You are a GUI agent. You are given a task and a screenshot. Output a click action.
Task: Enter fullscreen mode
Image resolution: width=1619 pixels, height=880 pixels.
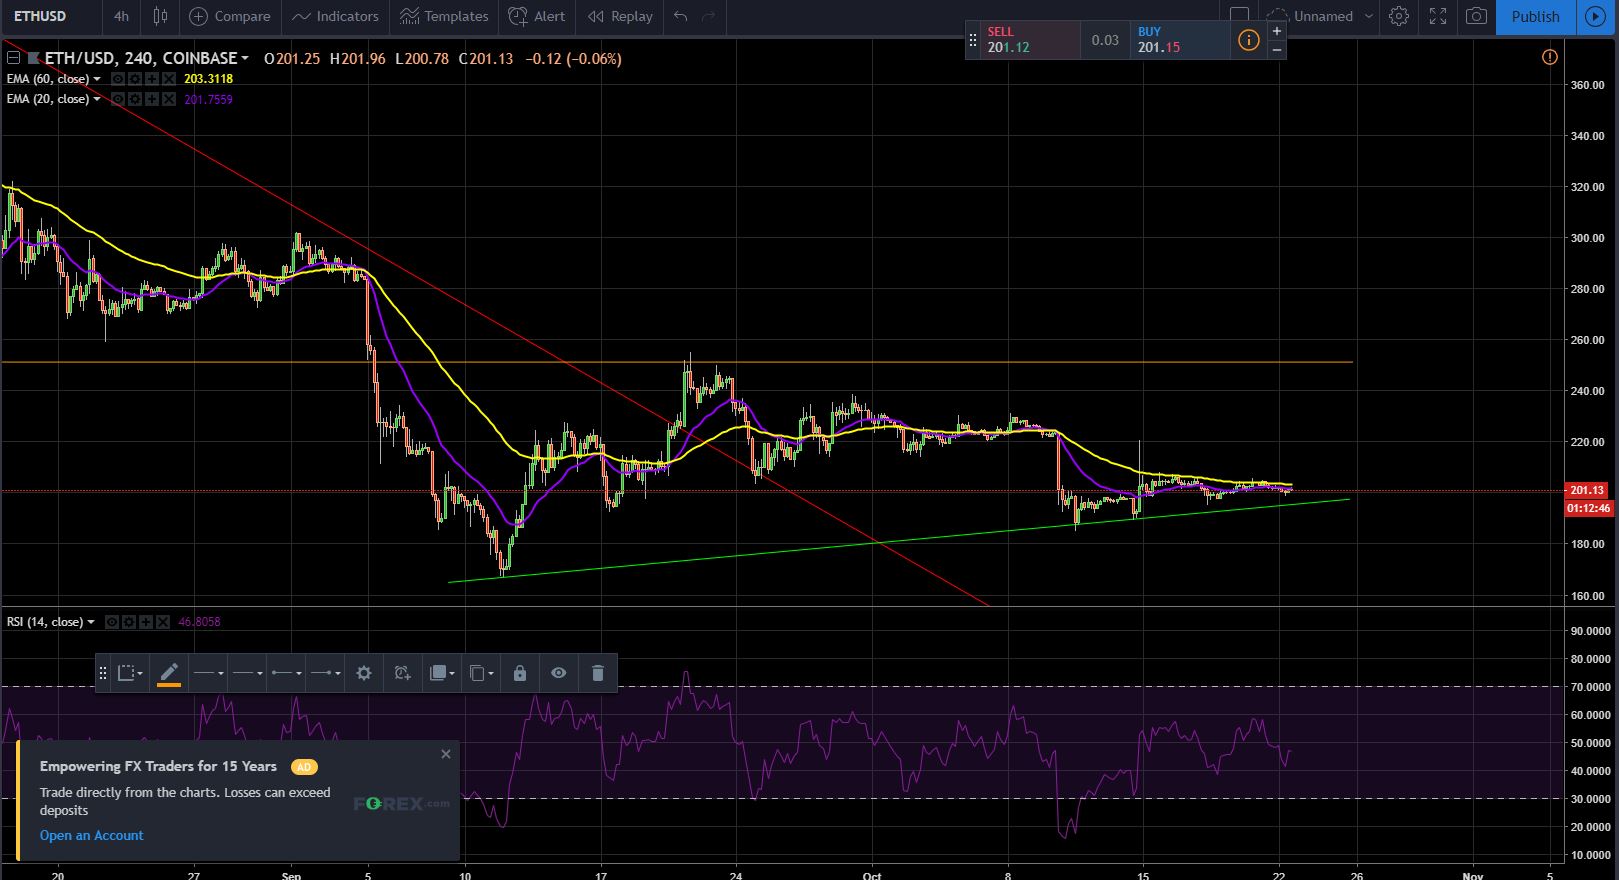click(x=1438, y=16)
